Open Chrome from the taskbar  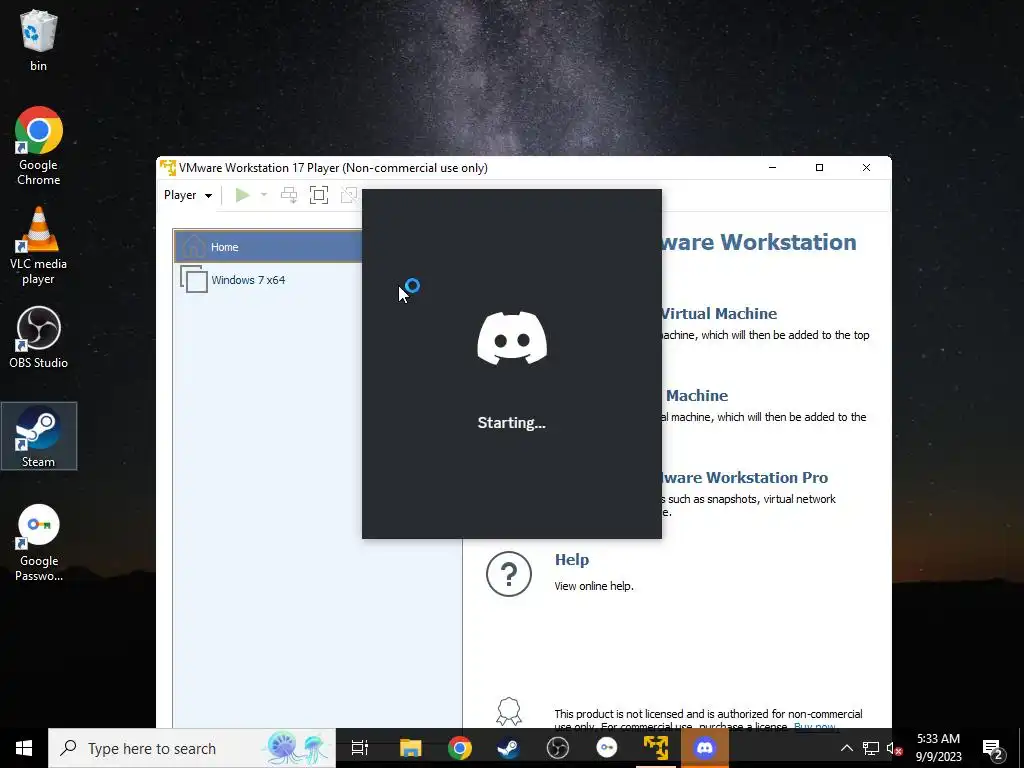(x=460, y=748)
